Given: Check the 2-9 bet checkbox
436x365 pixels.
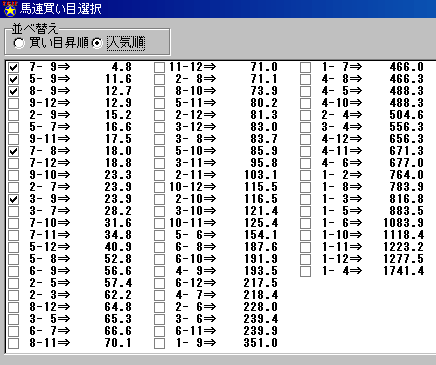Looking at the screenshot, I should [13, 115].
